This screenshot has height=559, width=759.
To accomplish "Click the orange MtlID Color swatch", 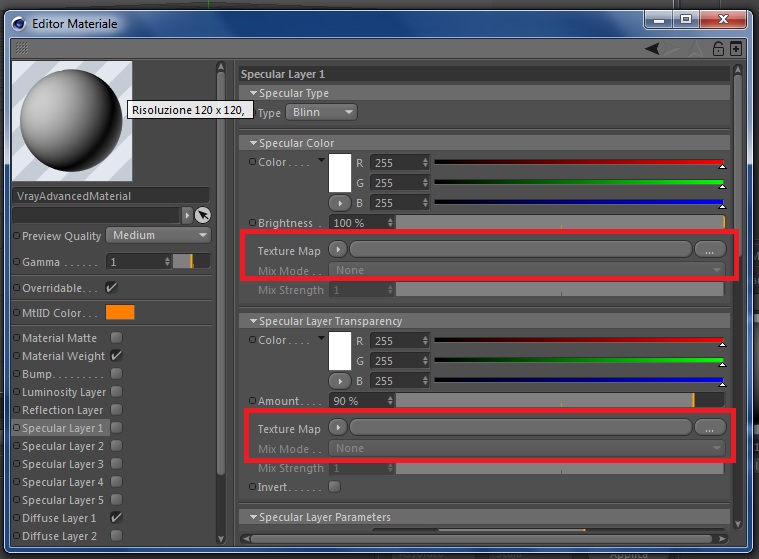I will pyautogui.click(x=120, y=312).
